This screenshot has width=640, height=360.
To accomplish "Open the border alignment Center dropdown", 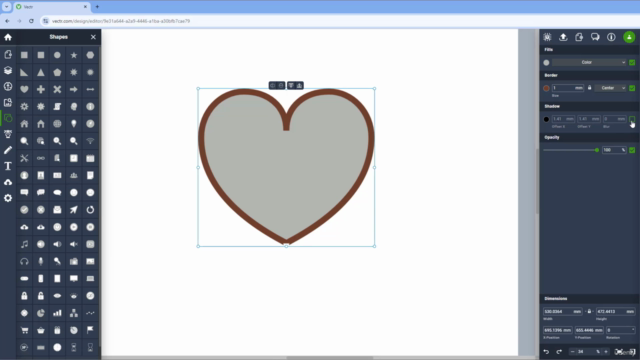I will coord(610,88).
